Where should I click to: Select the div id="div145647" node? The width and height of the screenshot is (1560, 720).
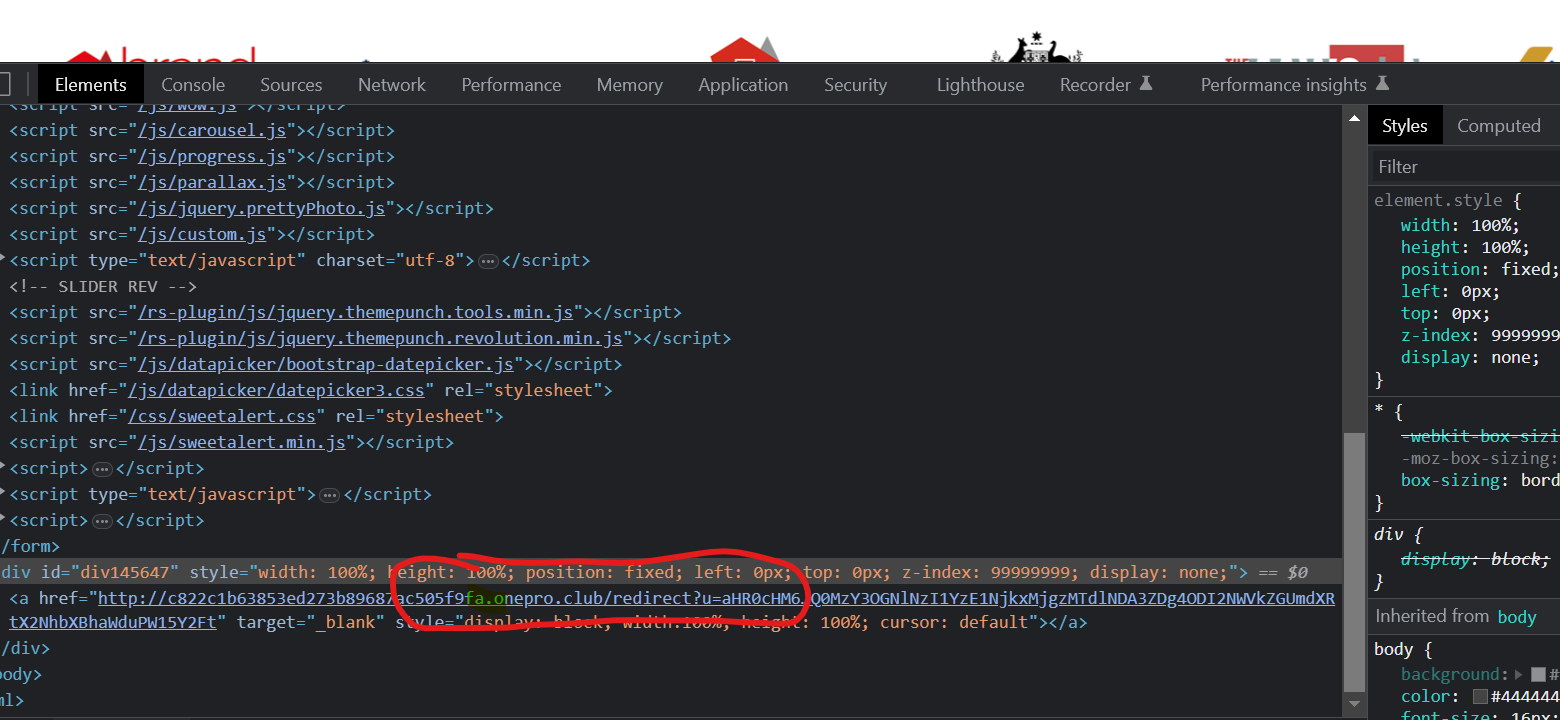(x=670, y=573)
